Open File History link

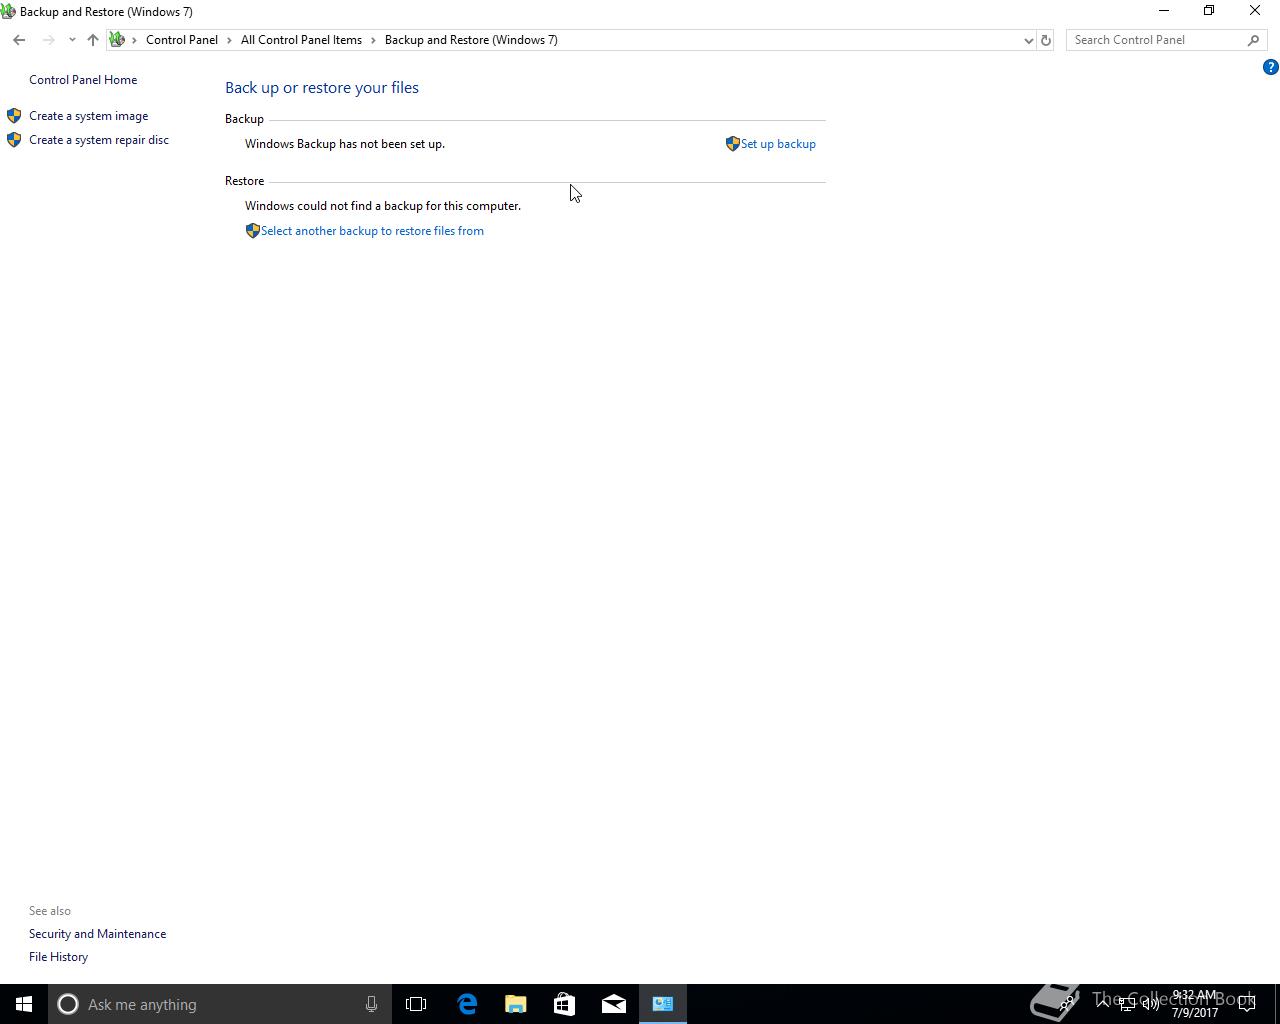(58, 957)
